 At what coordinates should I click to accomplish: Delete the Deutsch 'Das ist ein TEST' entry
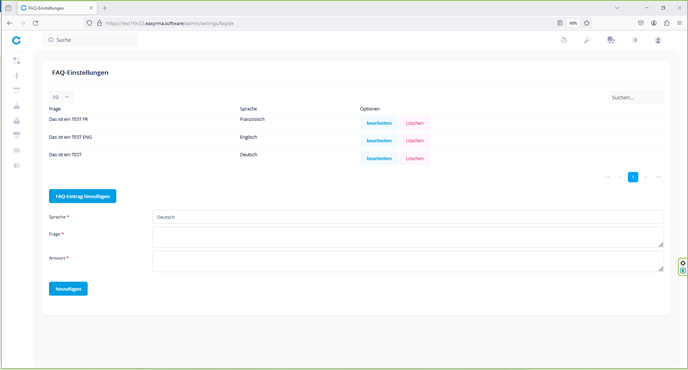point(415,158)
